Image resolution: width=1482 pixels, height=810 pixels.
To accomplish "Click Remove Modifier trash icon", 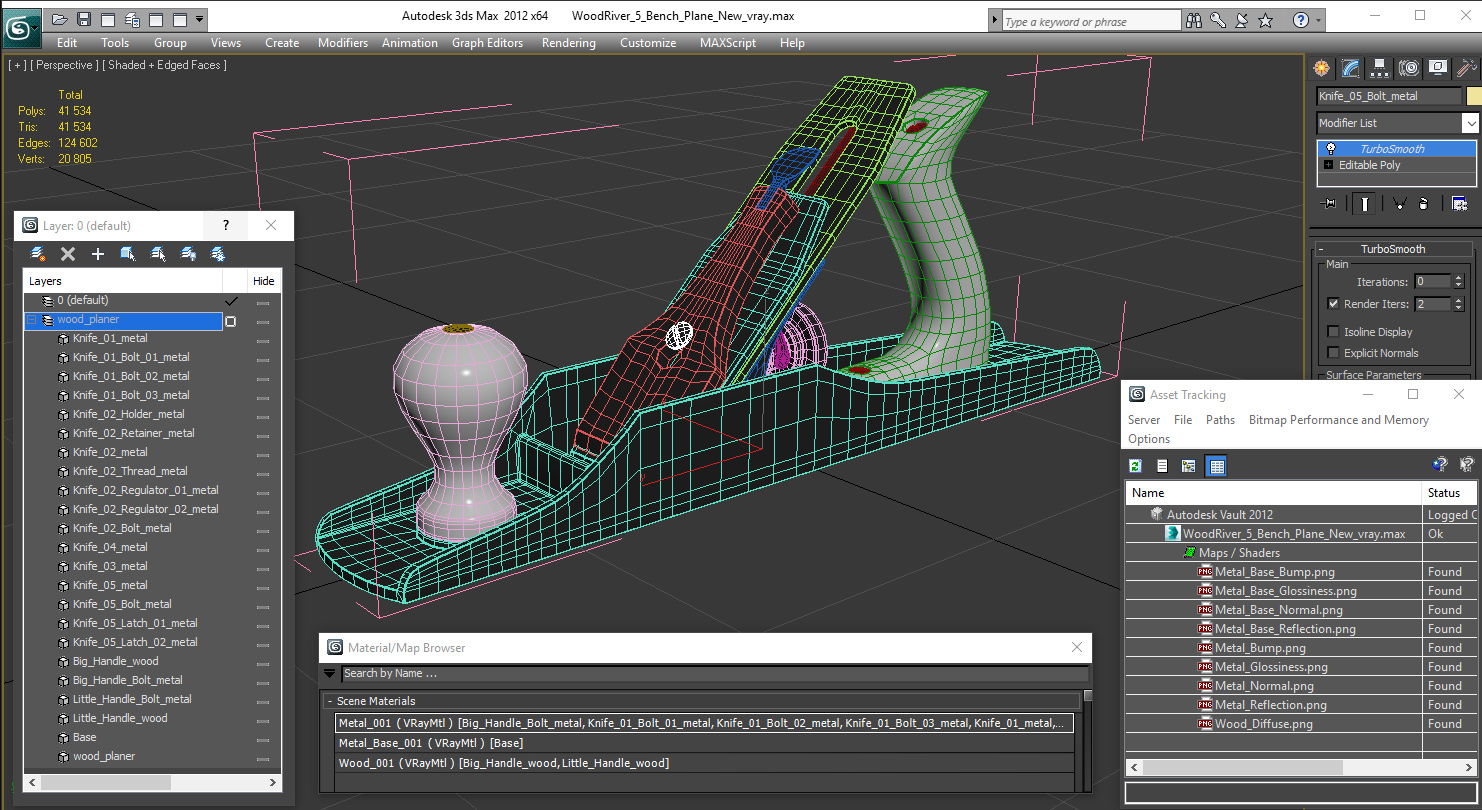I will coord(1423,204).
